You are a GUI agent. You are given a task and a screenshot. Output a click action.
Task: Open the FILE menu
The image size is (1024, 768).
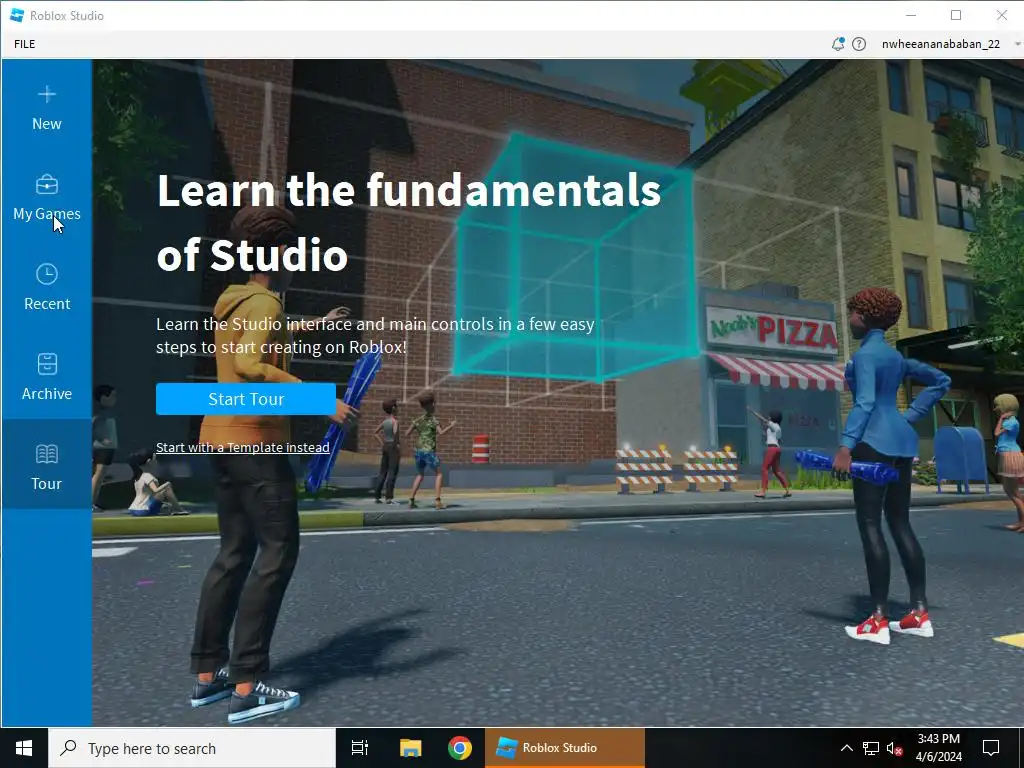[x=25, y=44]
